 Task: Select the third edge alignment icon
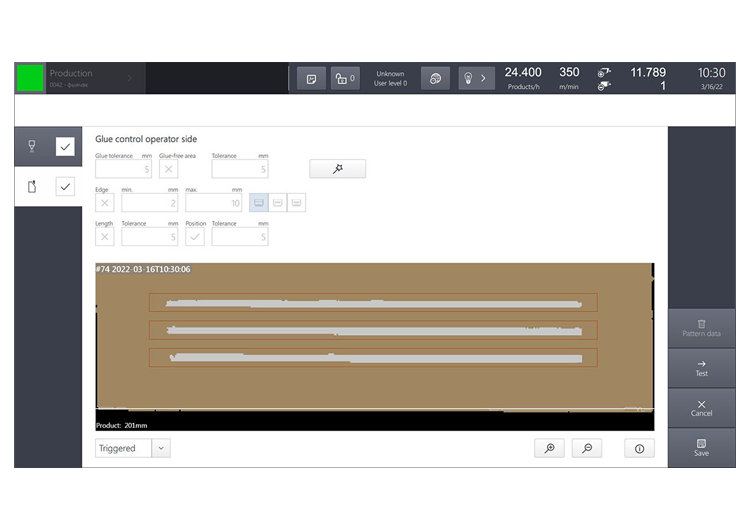click(x=296, y=202)
